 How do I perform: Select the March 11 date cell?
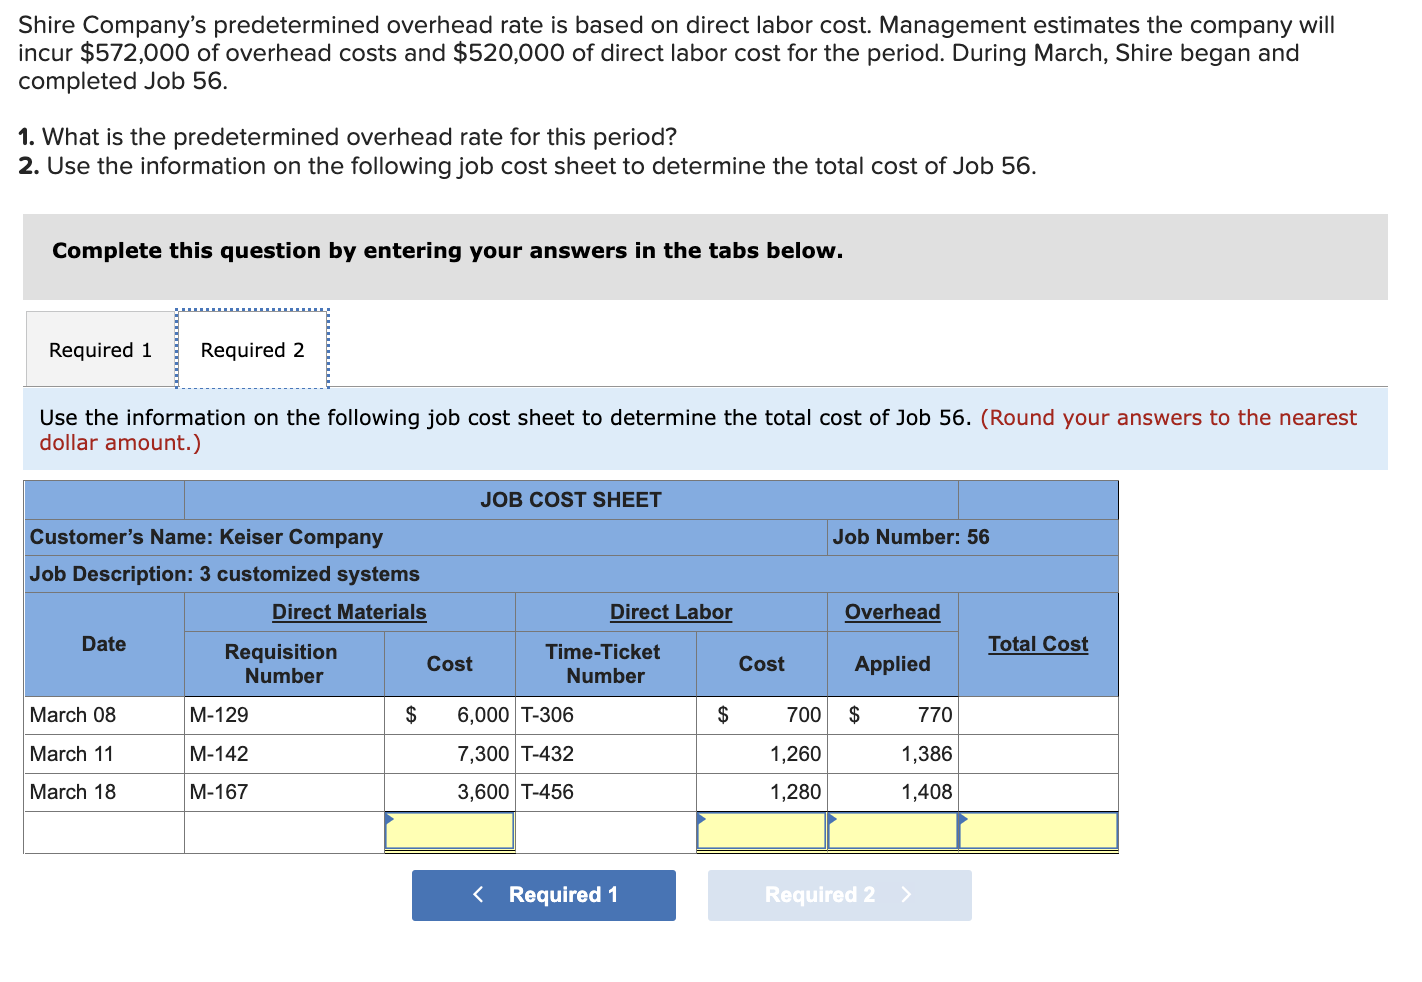point(104,754)
